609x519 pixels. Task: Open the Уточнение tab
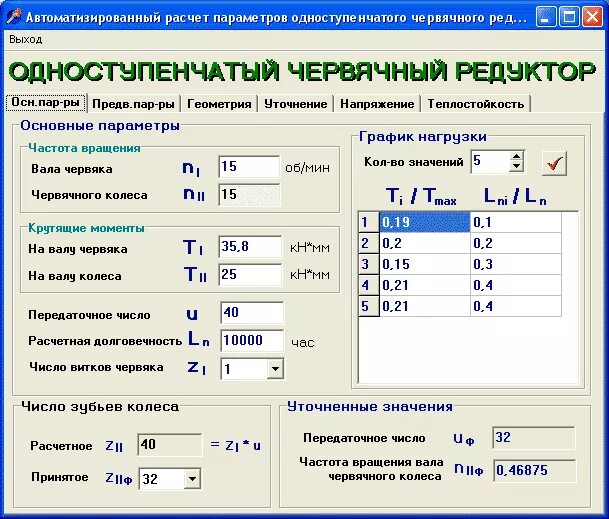[x=296, y=104]
